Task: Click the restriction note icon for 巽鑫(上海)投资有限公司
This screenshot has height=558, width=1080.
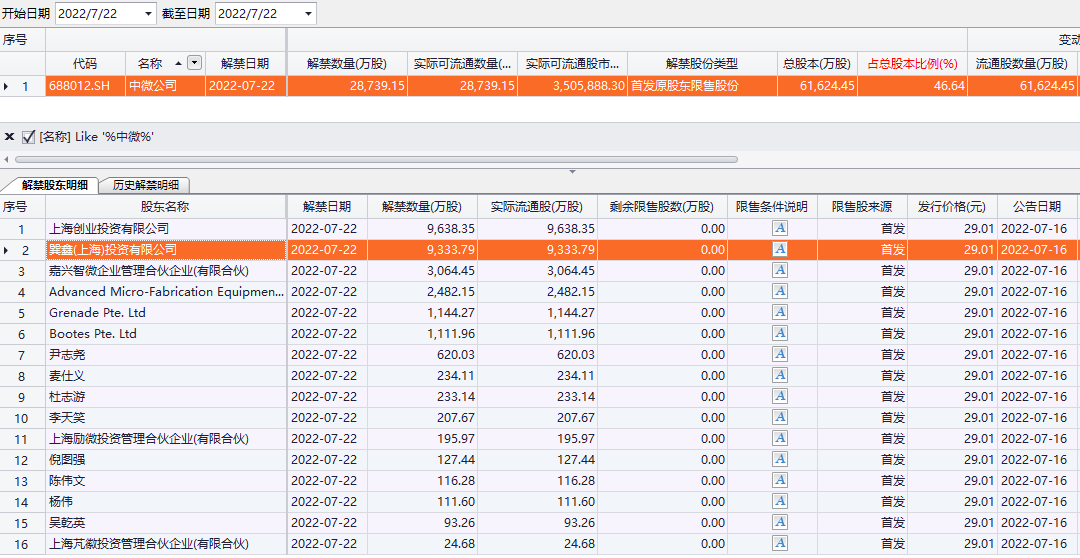Action: [780, 250]
